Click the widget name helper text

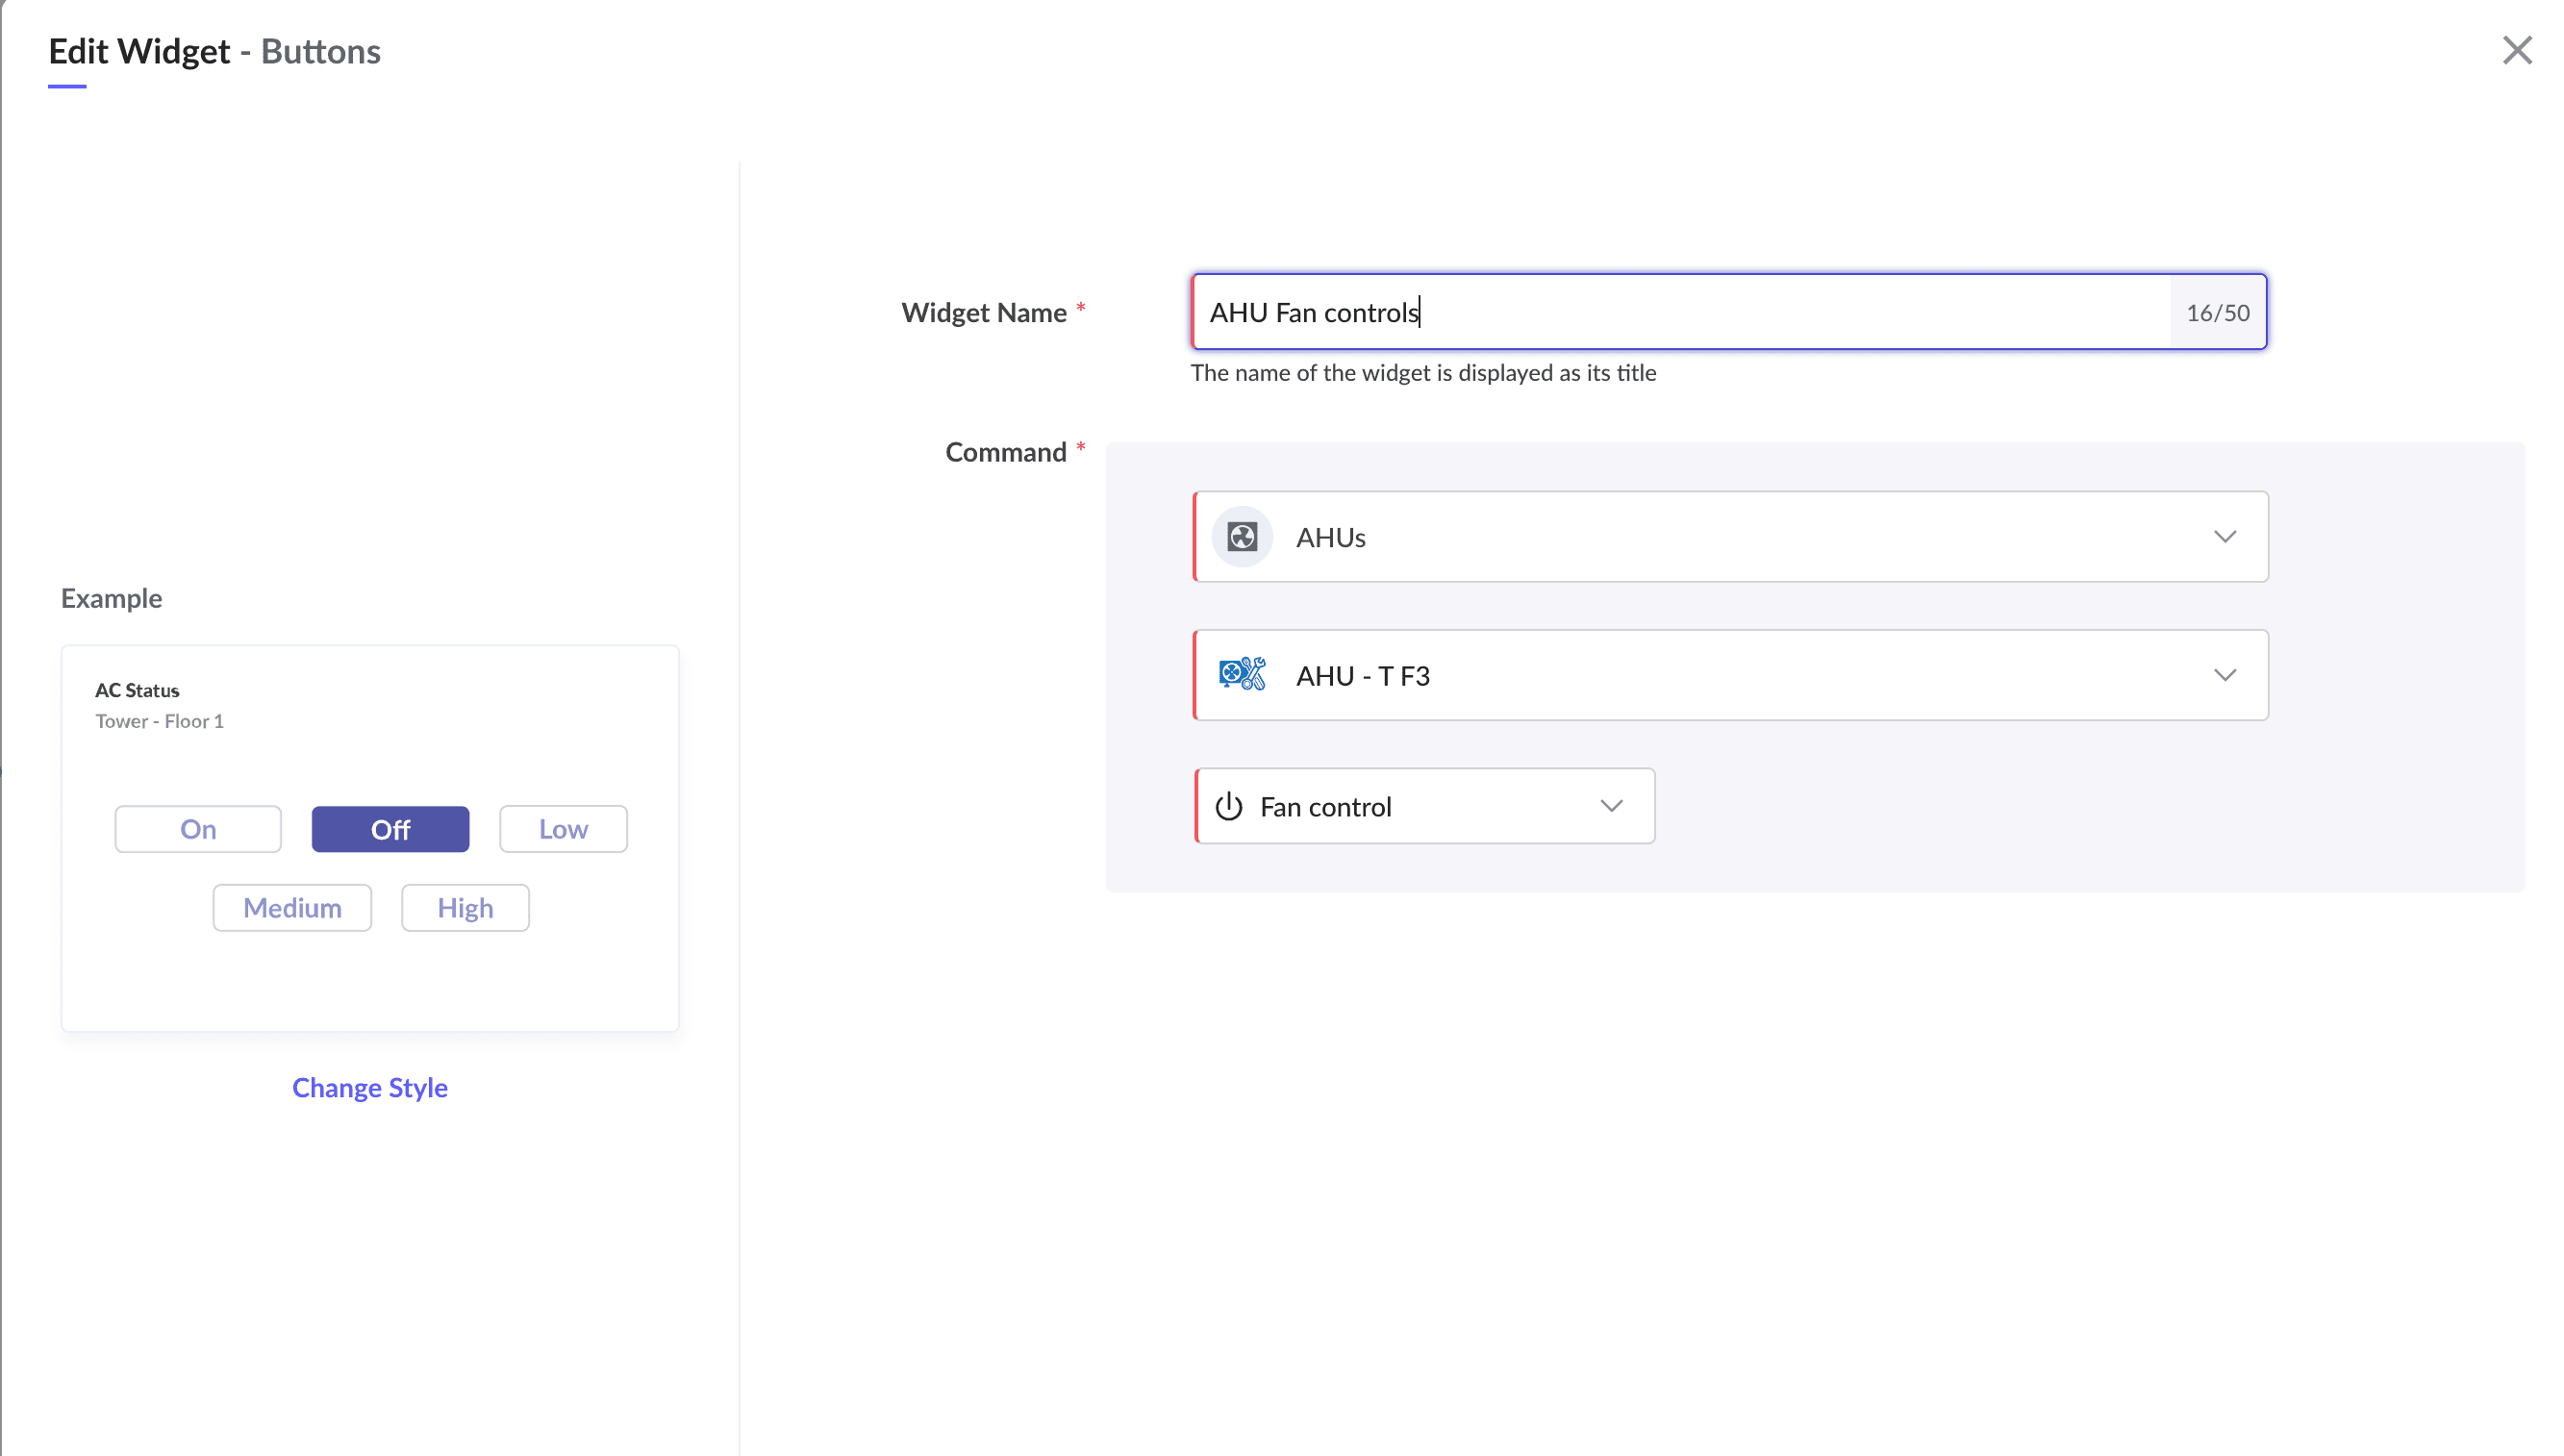click(x=1422, y=373)
